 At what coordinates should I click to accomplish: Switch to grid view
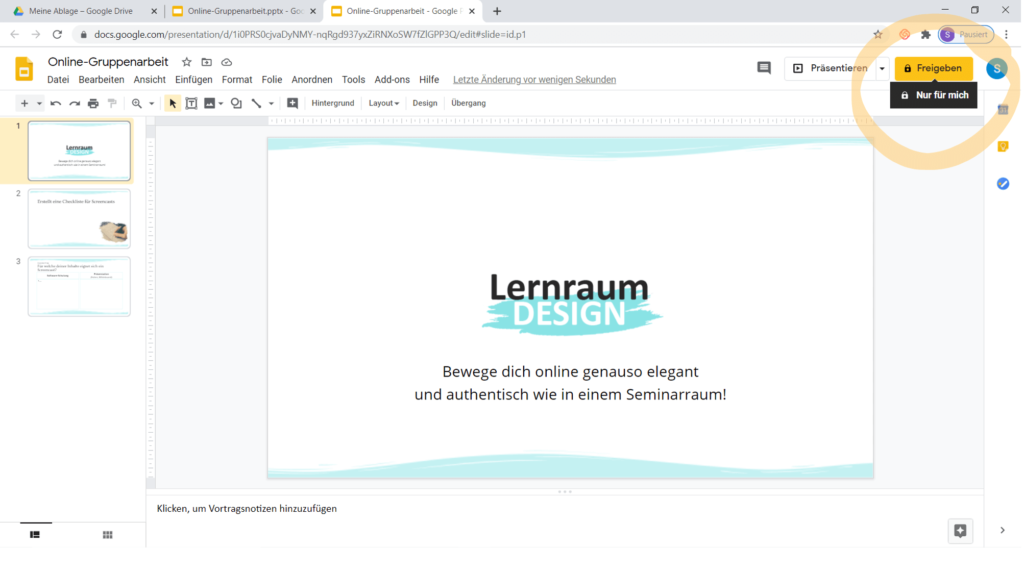pyautogui.click(x=108, y=535)
